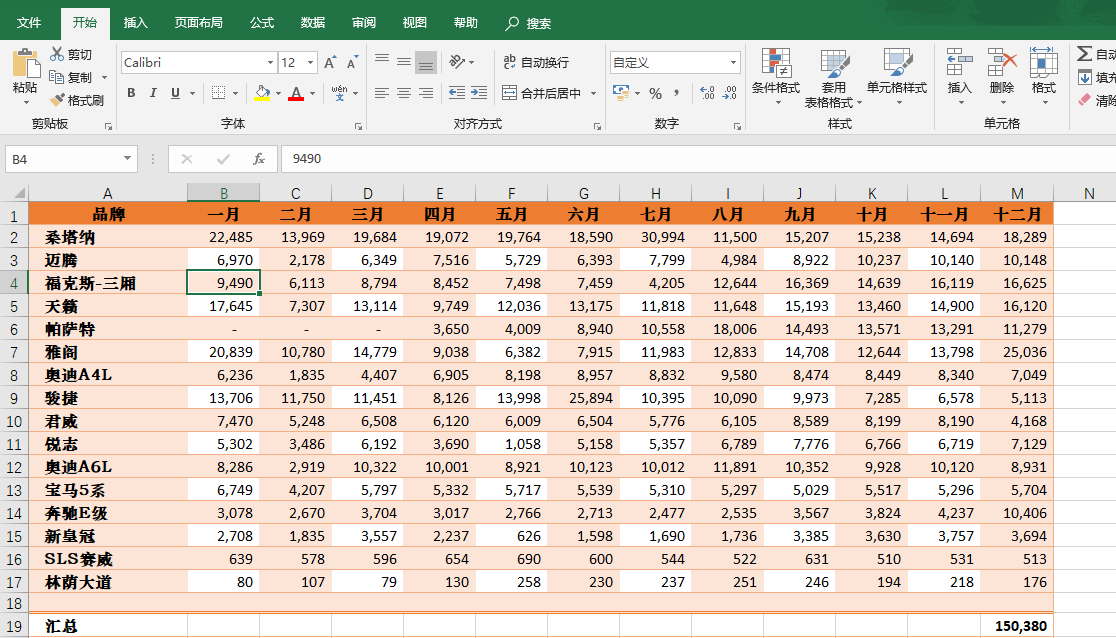This screenshot has width=1116, height=638.
Task: Switch to the 插入 ribbon tab
Action: pos(135,23)
